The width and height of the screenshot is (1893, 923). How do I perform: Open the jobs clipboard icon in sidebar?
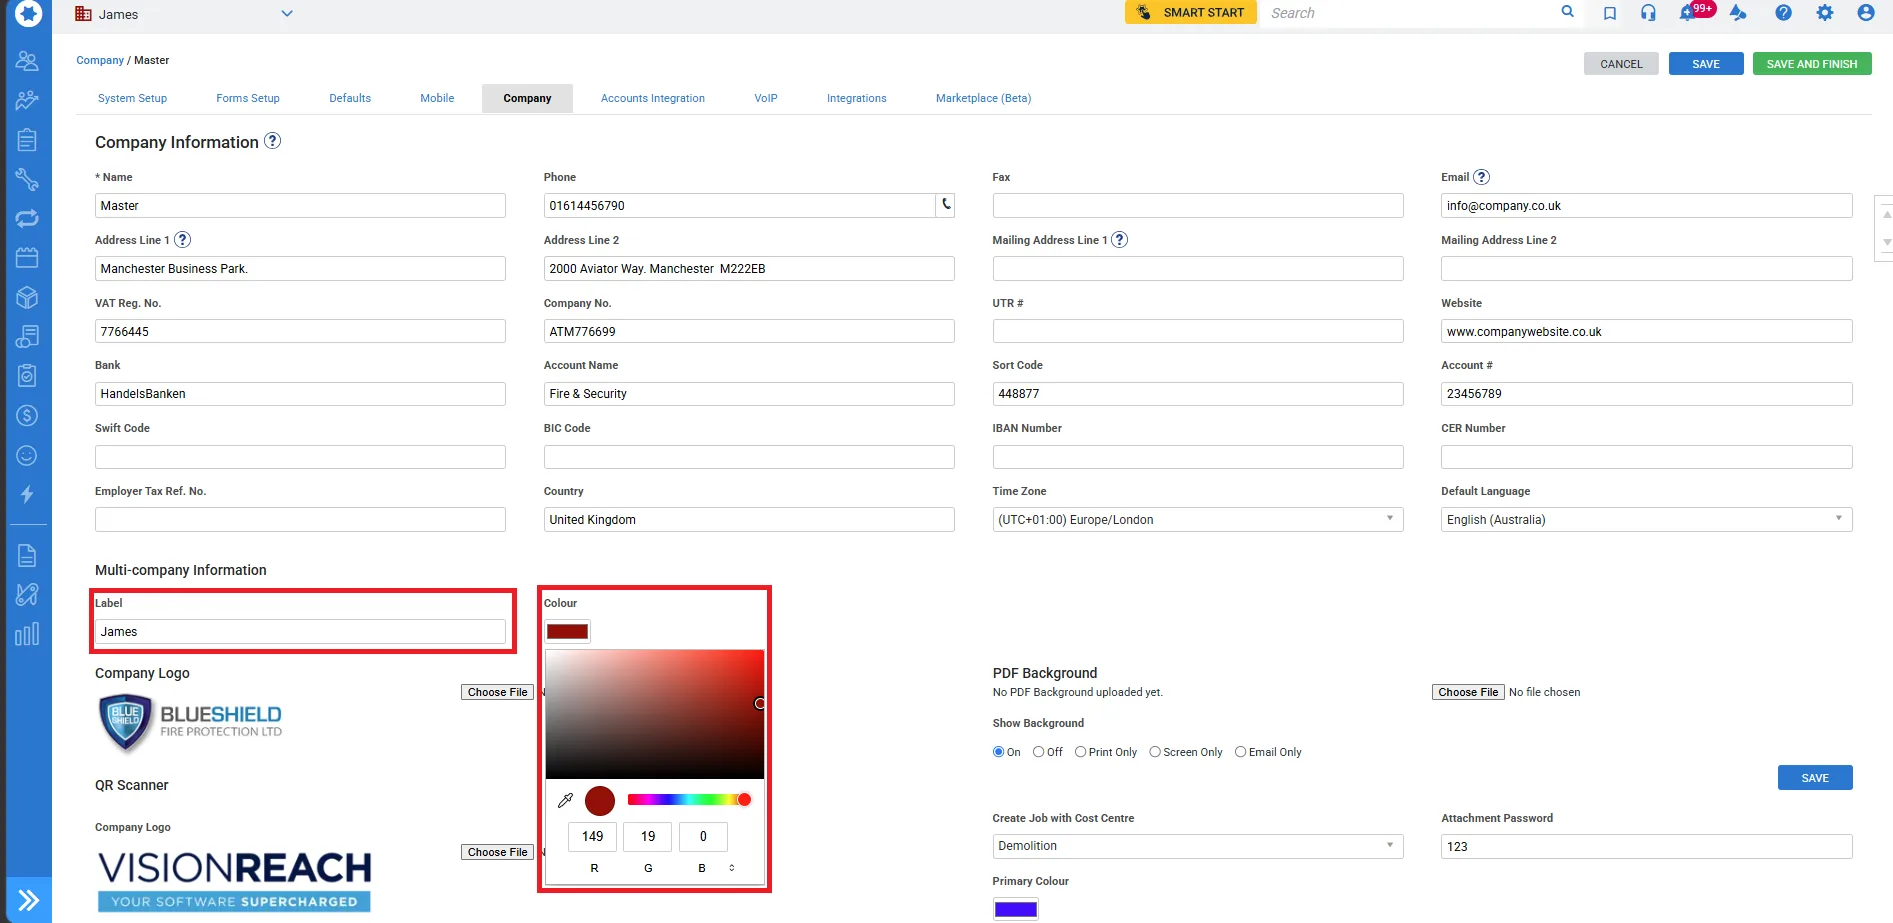(27, 140)
